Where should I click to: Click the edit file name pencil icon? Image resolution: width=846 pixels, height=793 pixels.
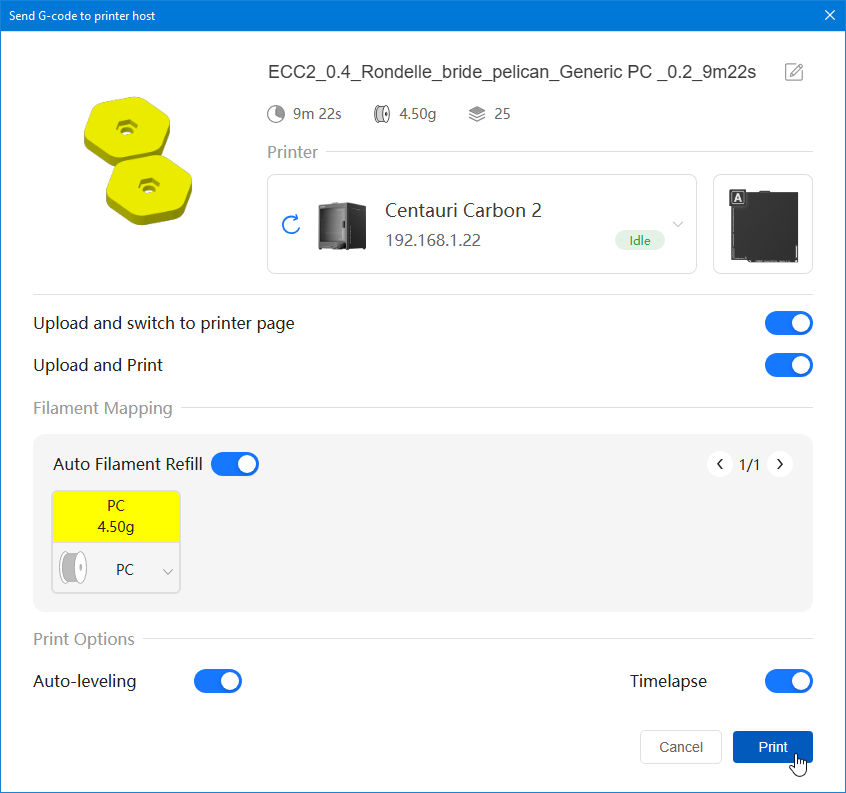pos(794,72)
